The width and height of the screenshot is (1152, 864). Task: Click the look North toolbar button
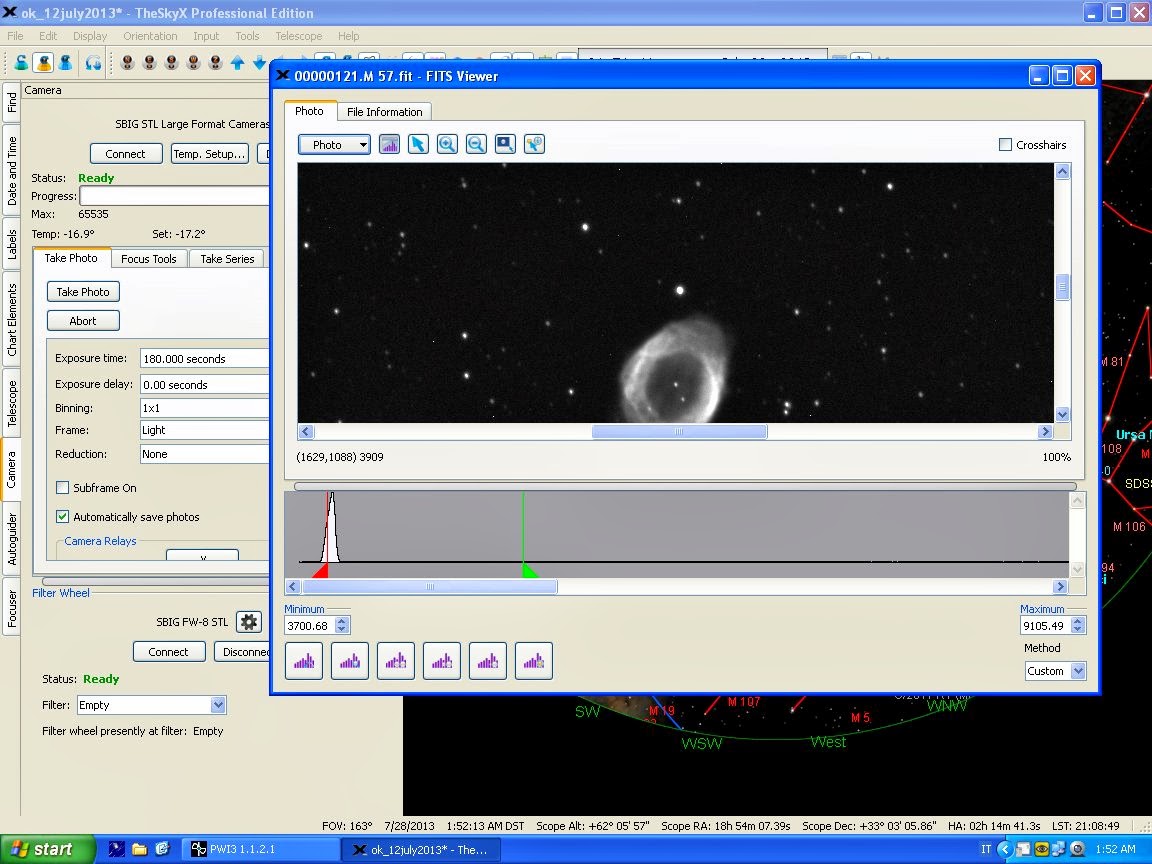point(128,63)
